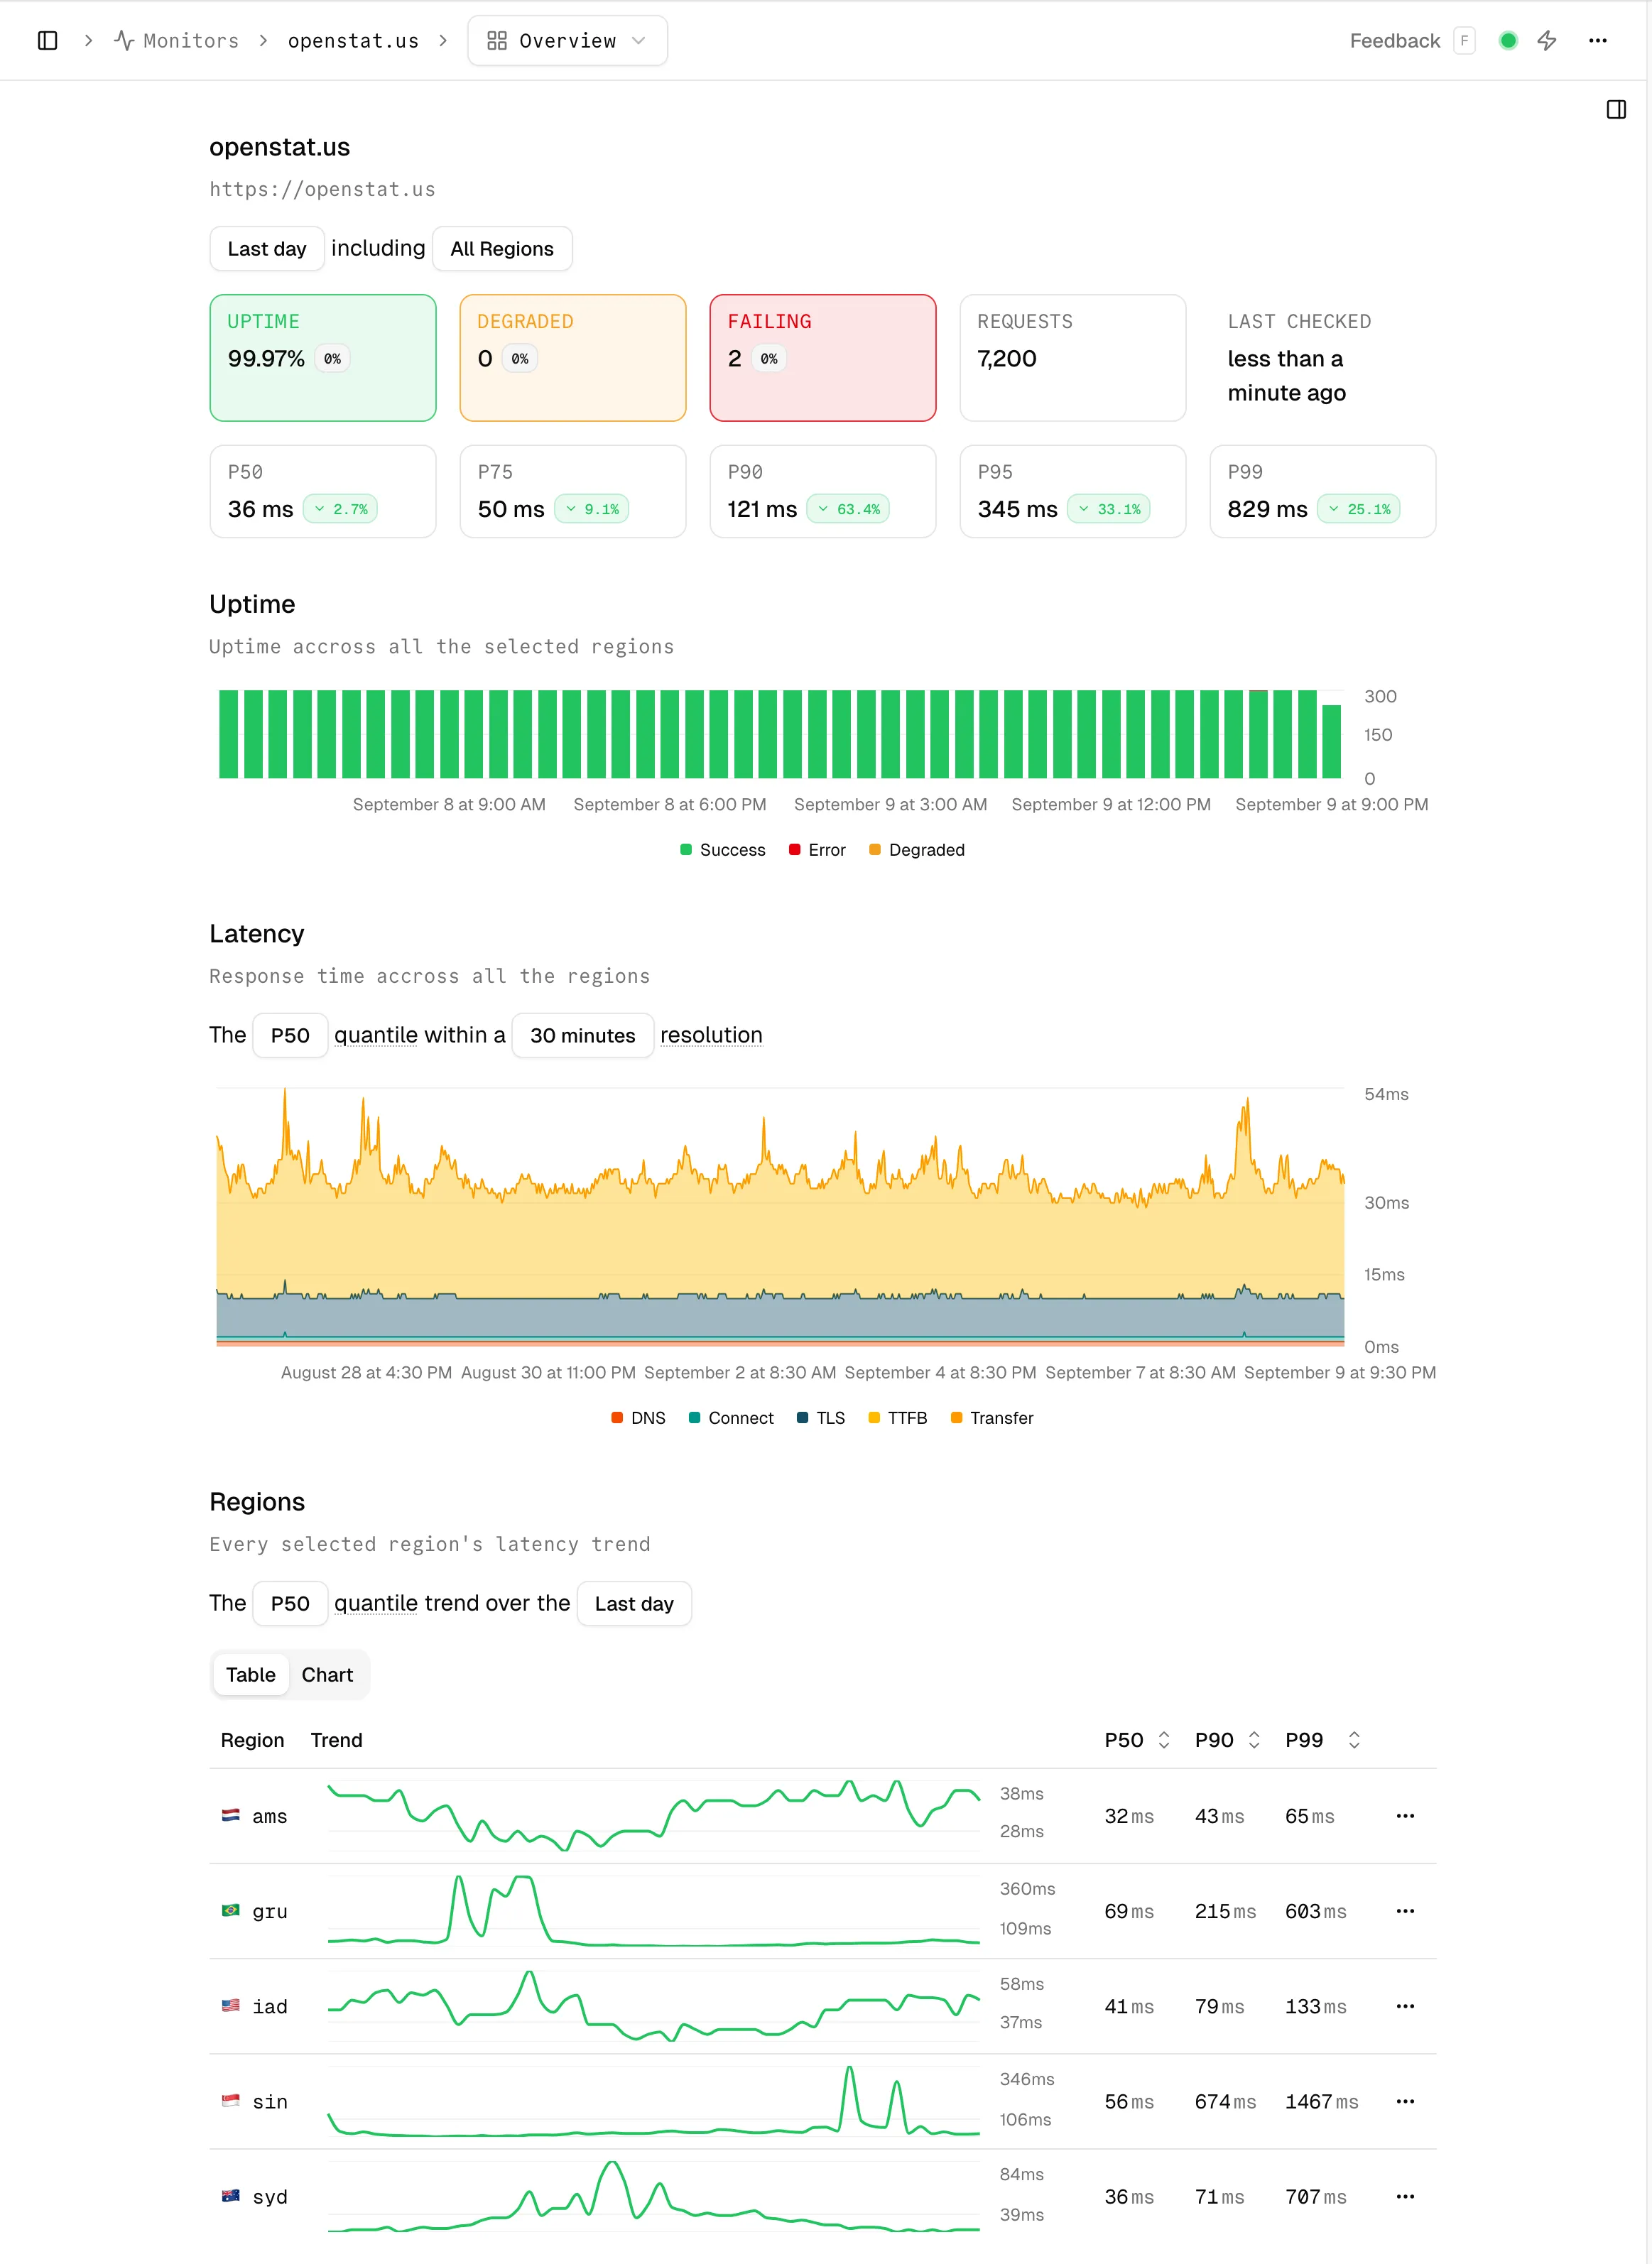
Task: Toggle the left sidebar panel icon
Action: point(47,41)
